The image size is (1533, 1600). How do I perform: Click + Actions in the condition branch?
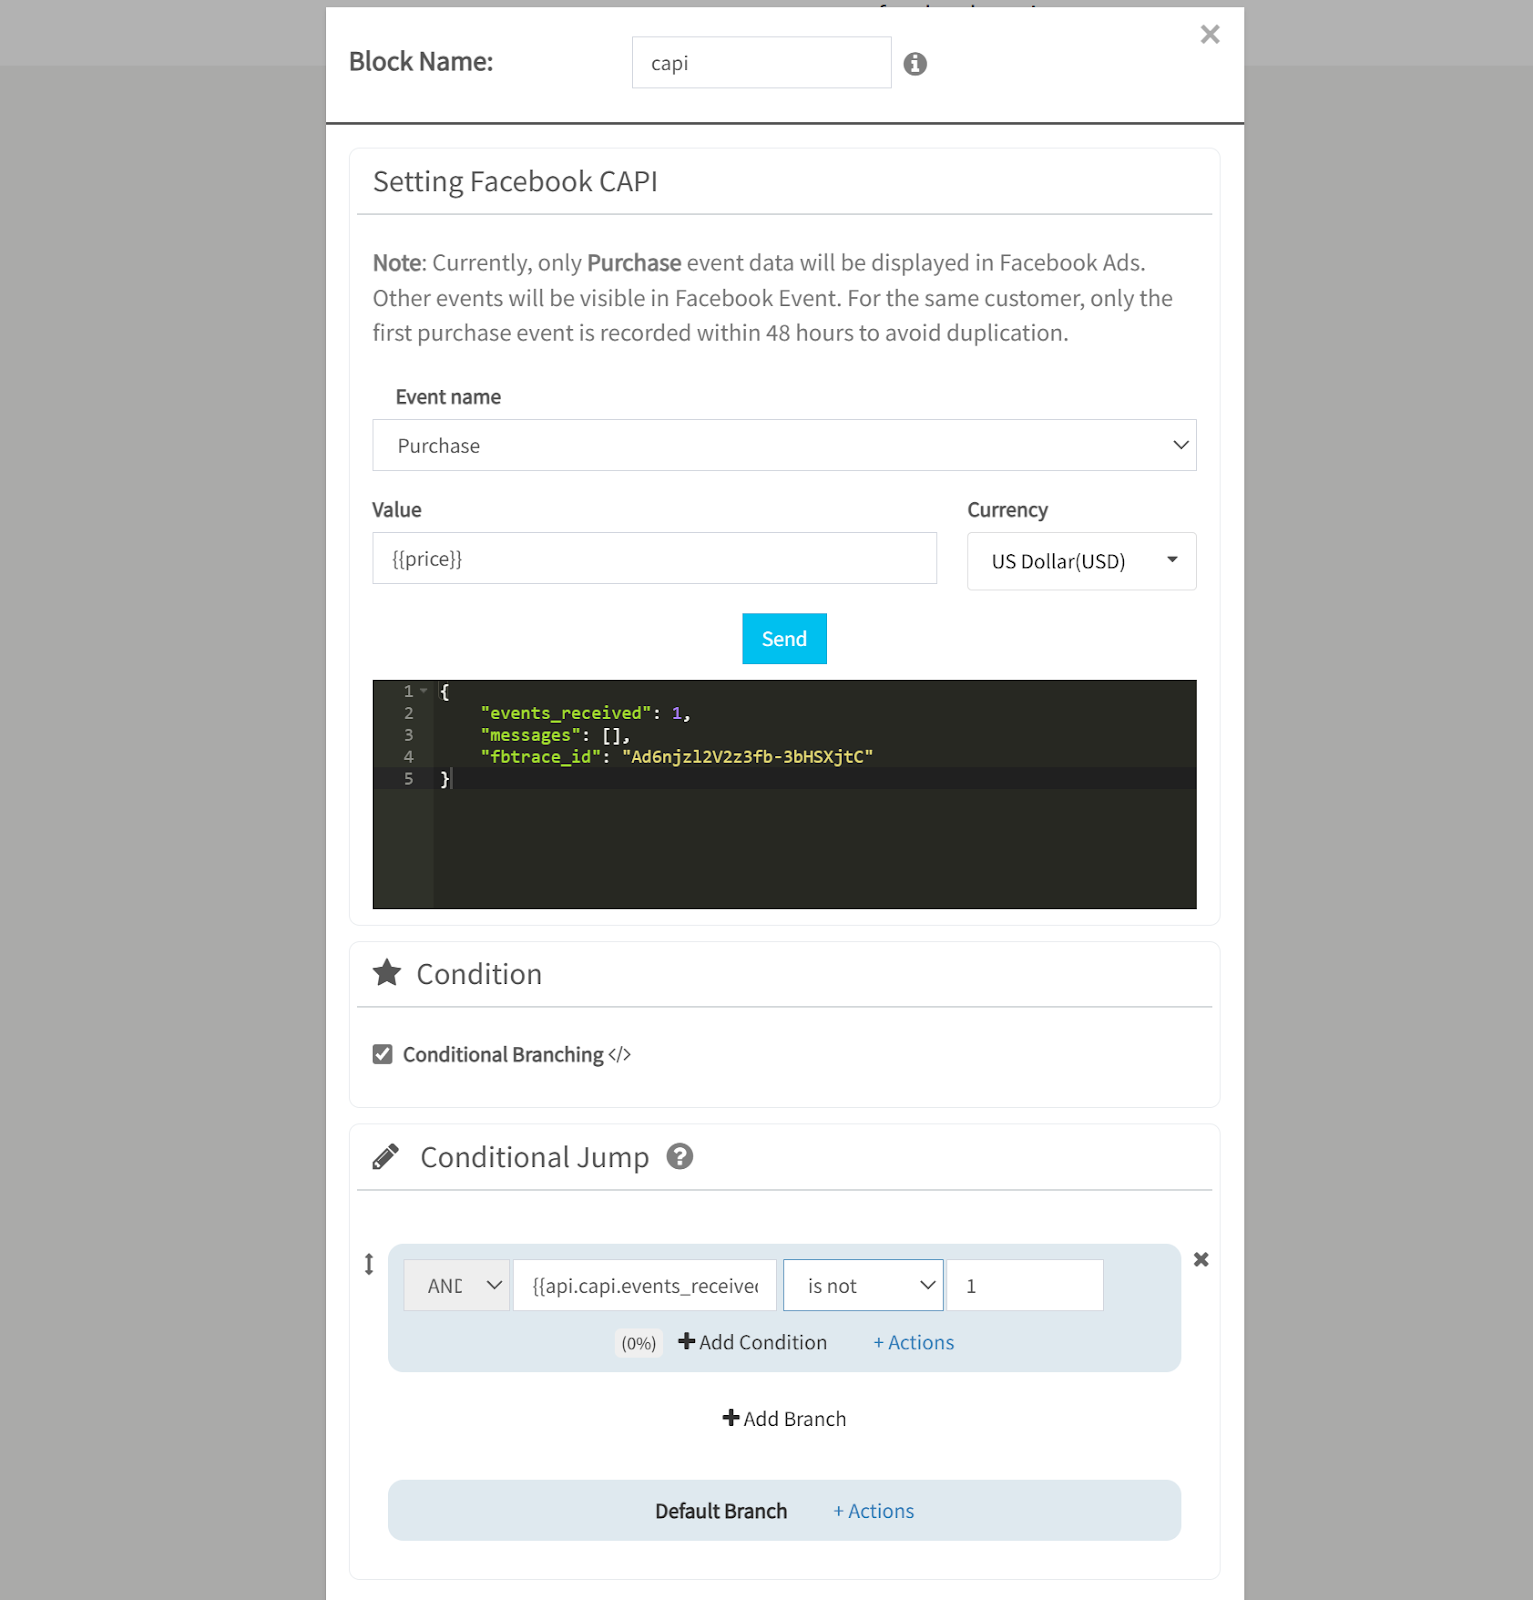click(x=914, y=1342)
